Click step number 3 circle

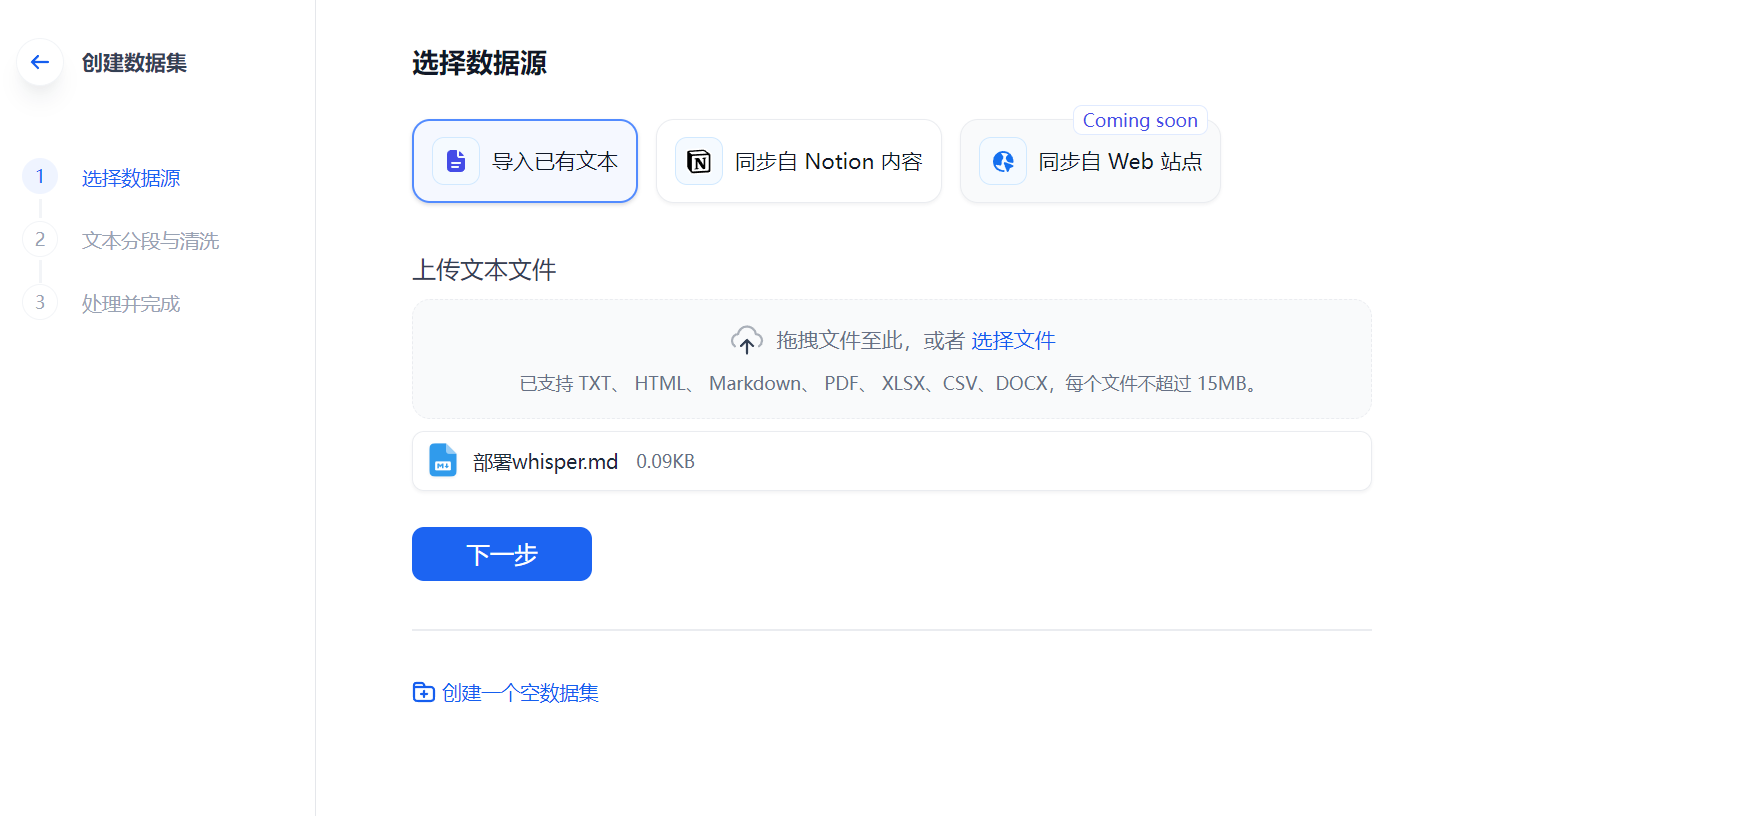click(x=40, y=303)
